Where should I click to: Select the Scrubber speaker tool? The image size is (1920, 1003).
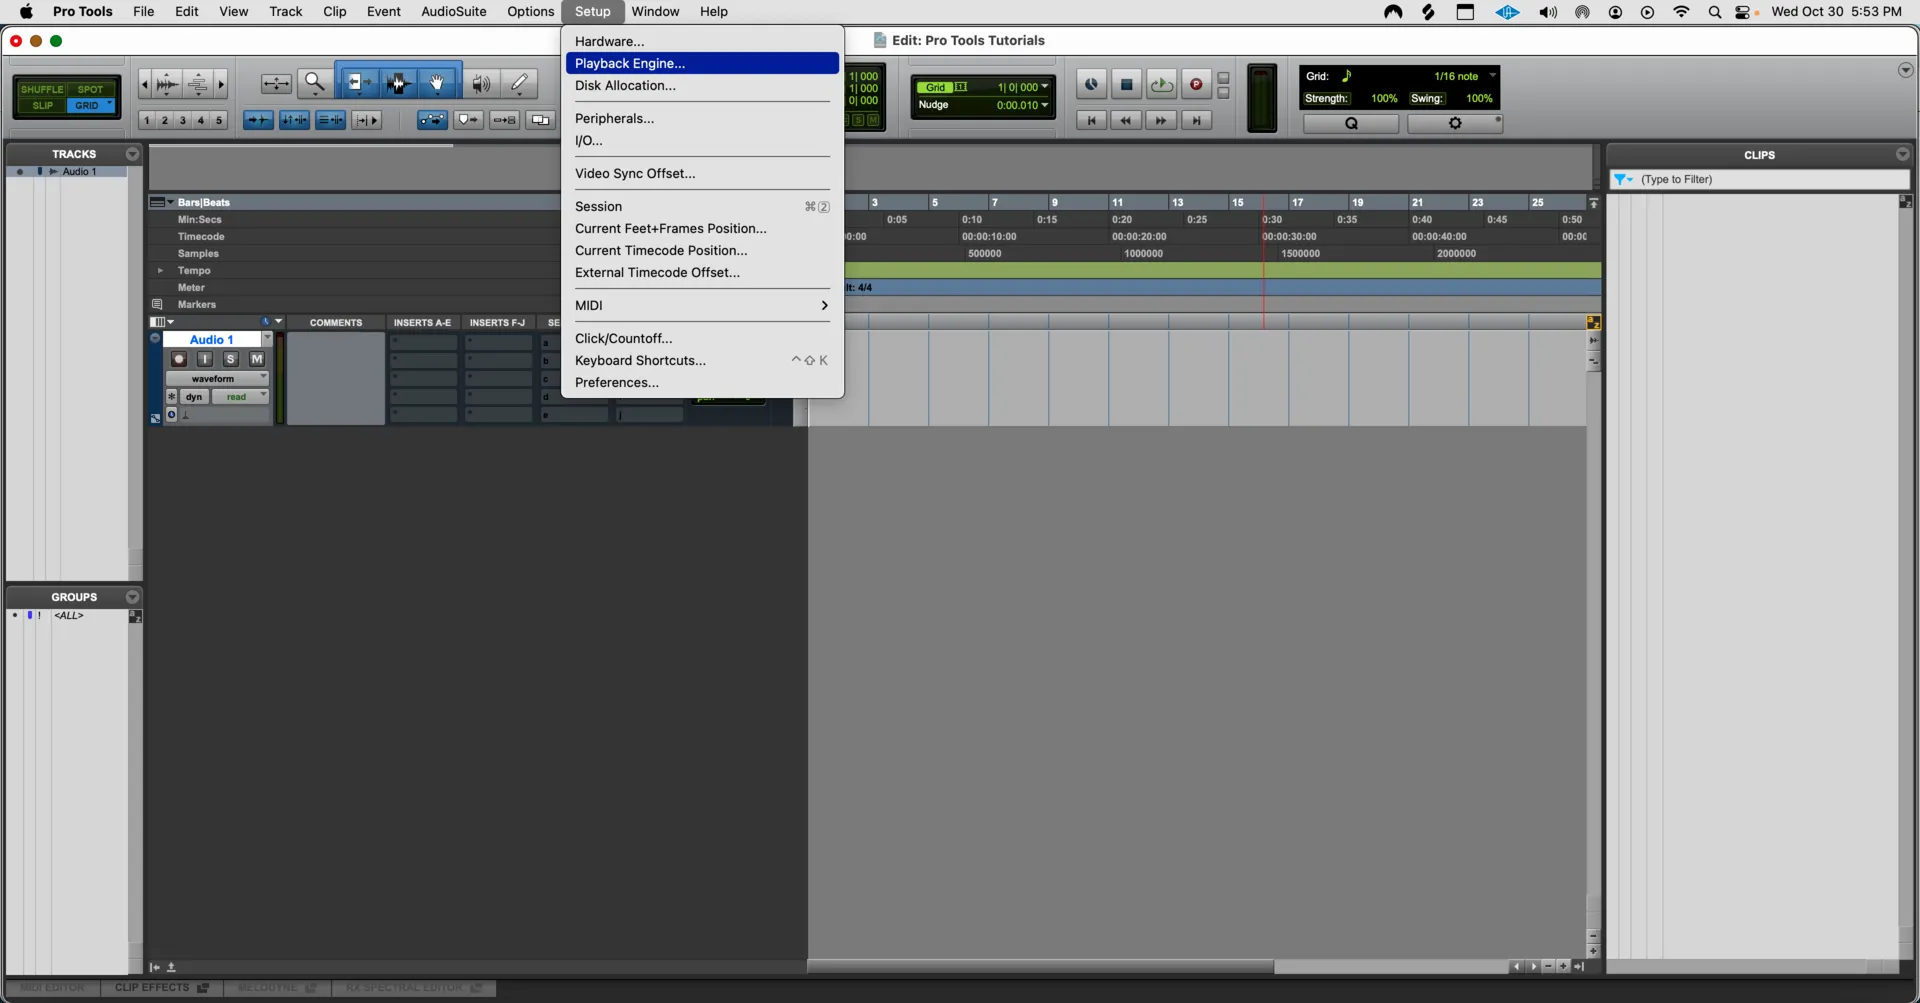click(481, 83)
